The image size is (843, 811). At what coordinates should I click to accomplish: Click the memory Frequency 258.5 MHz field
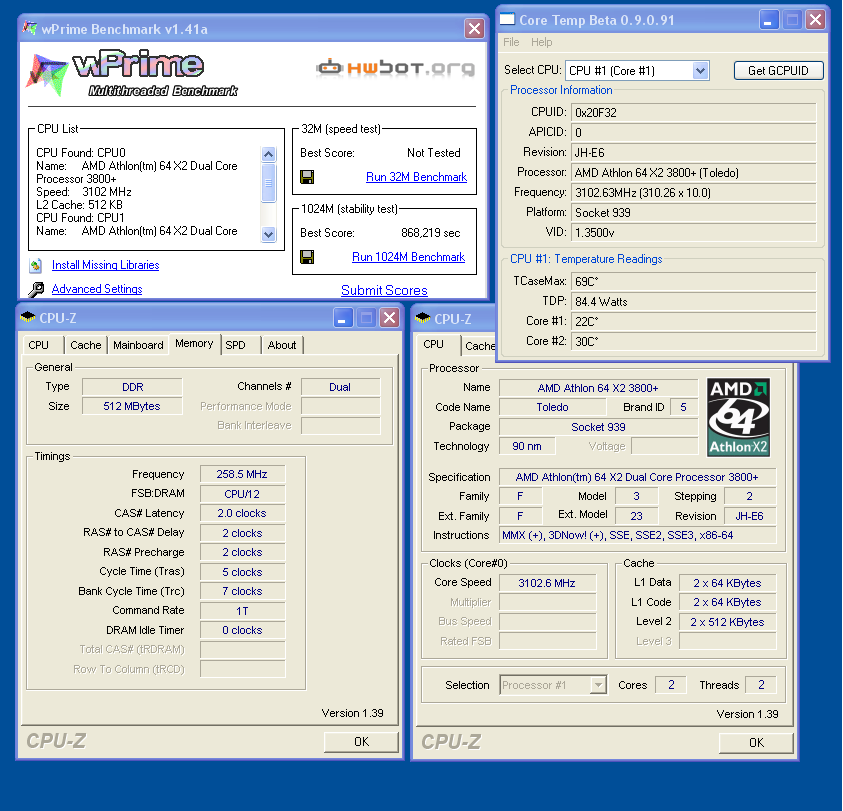(242, 474)
